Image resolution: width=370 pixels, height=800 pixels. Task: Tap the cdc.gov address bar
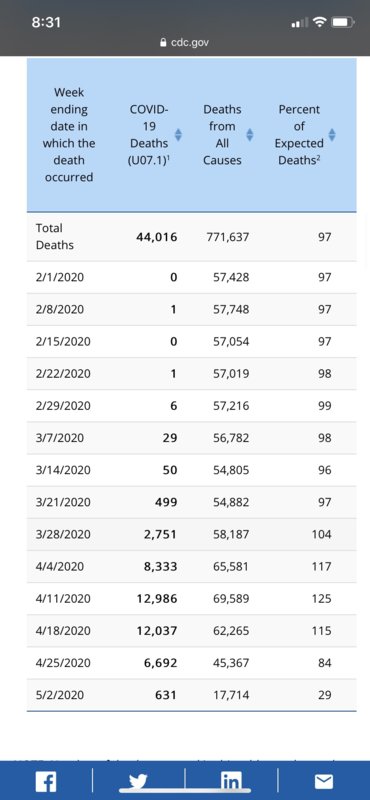point(185,43)
